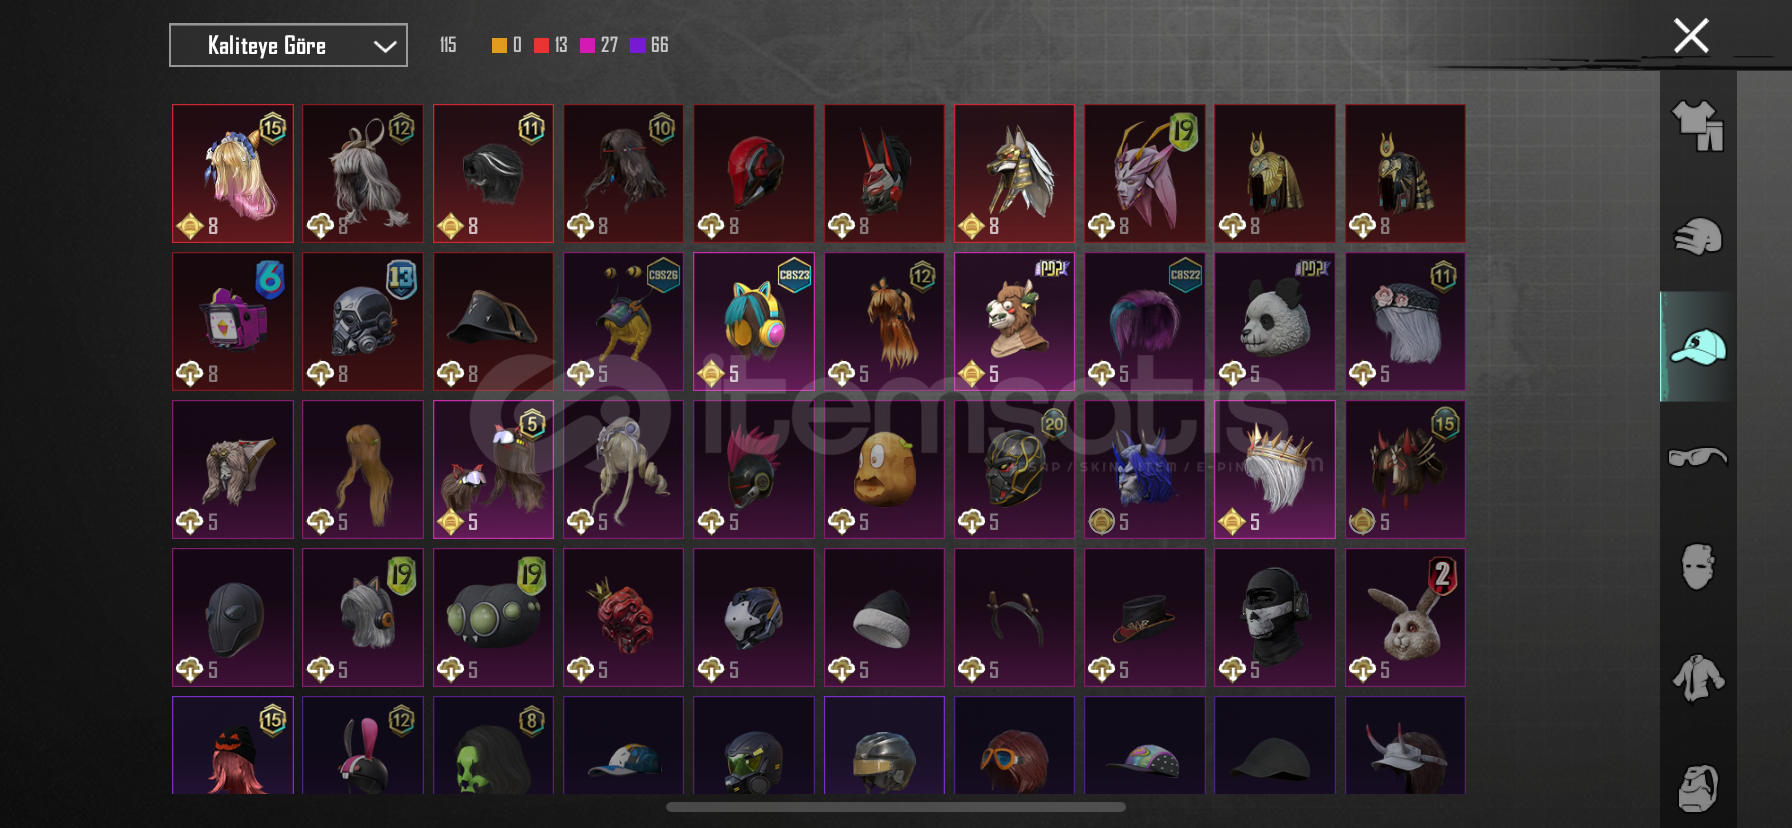Open the glasses category icon

point(1698,457)
